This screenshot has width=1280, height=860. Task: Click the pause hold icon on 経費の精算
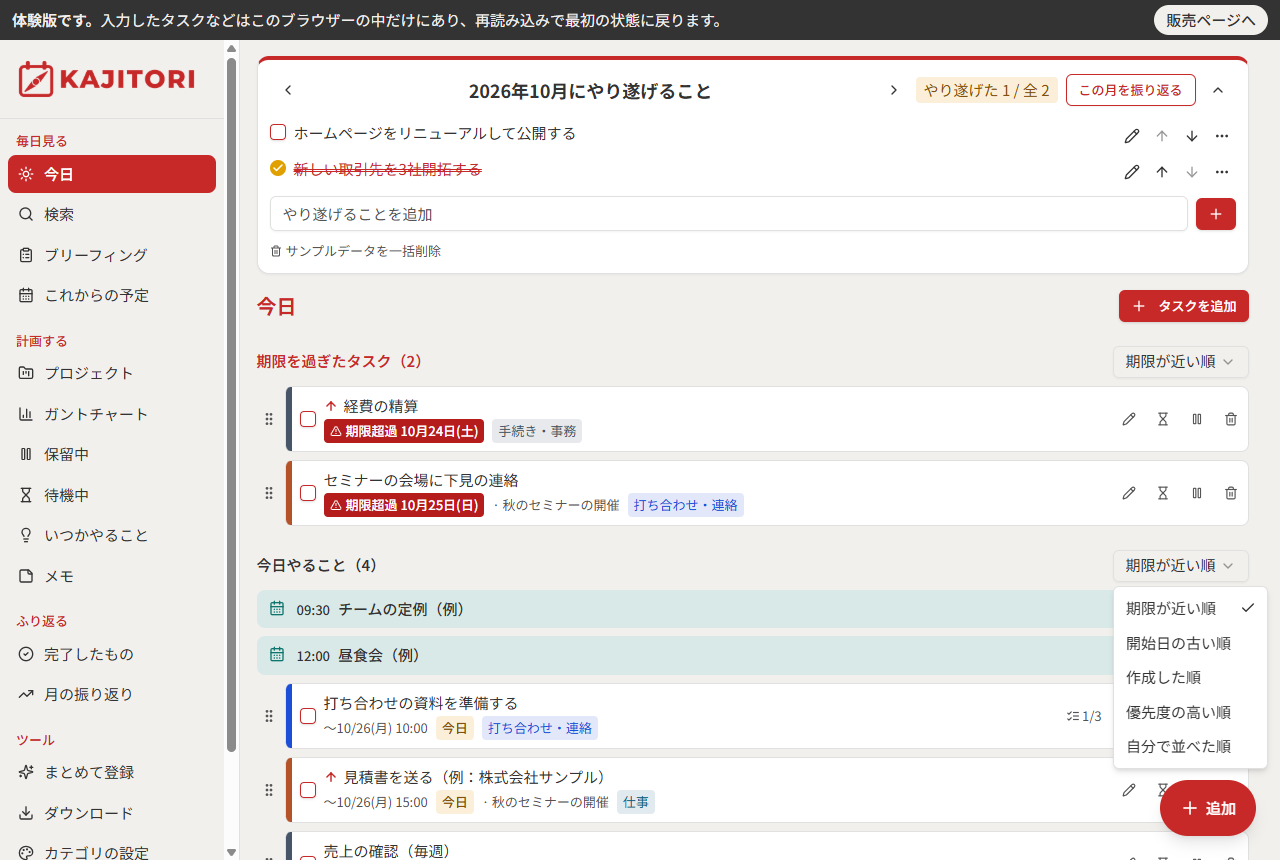point(1197,419)
